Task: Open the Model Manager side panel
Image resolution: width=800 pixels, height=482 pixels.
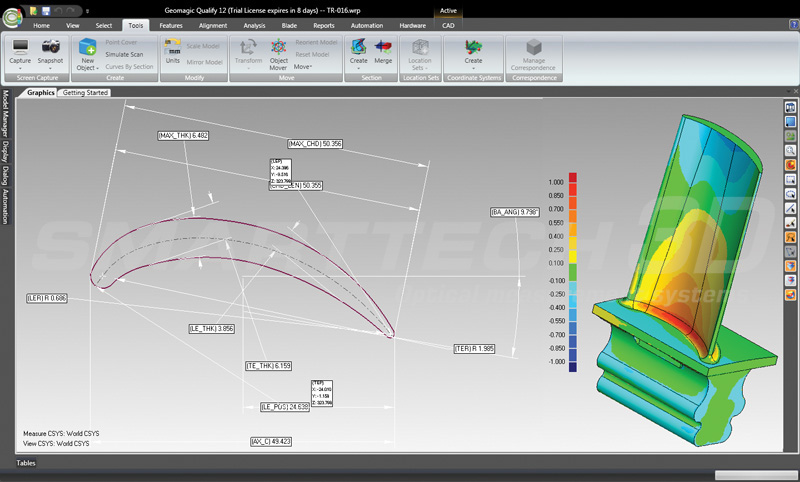Action: tap(5, 113)
